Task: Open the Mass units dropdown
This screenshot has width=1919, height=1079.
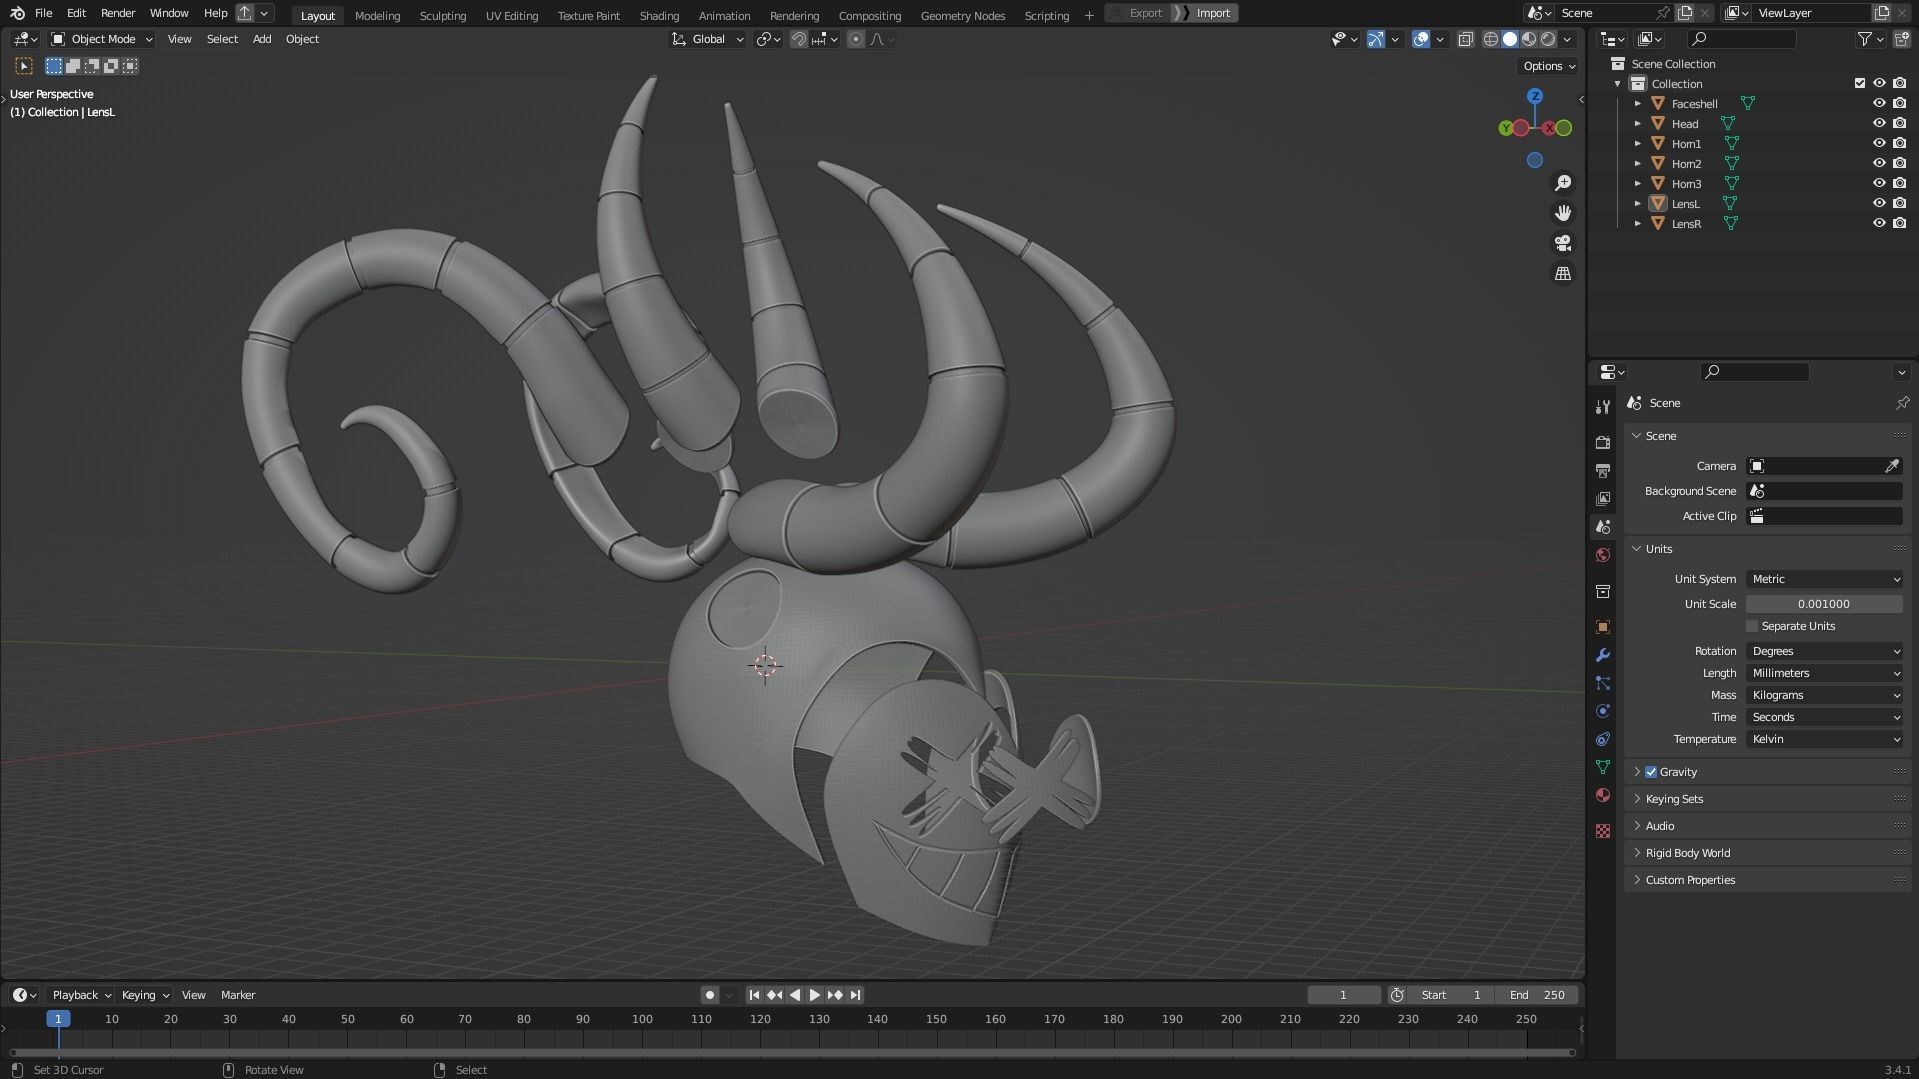Action: 1824,695
